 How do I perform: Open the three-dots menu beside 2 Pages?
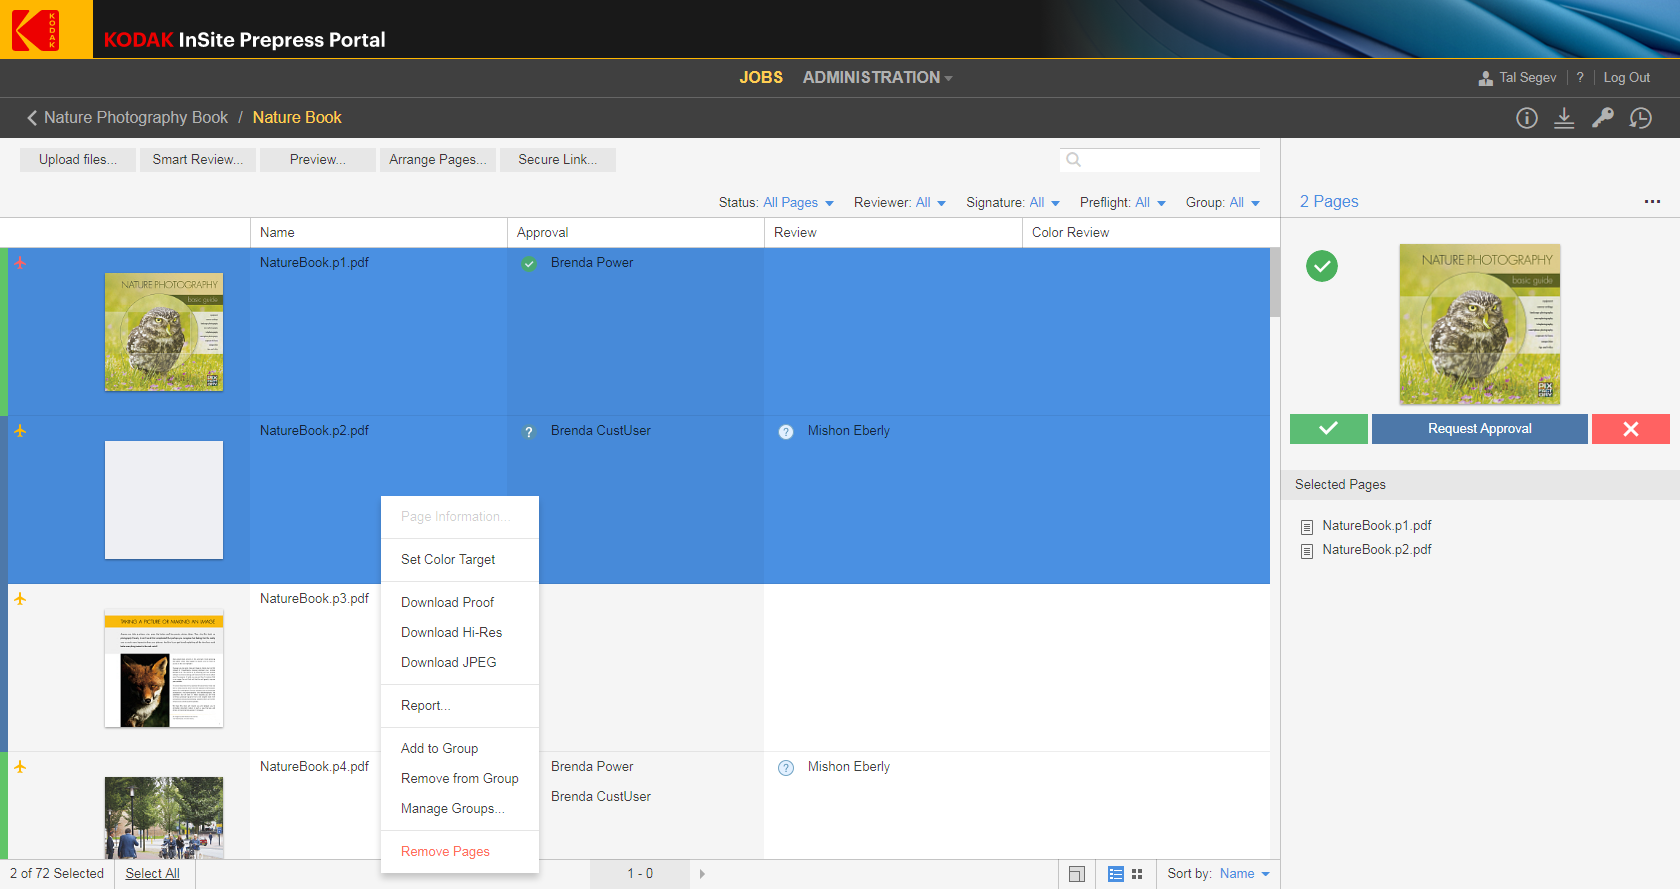[x=1651, y=202]
